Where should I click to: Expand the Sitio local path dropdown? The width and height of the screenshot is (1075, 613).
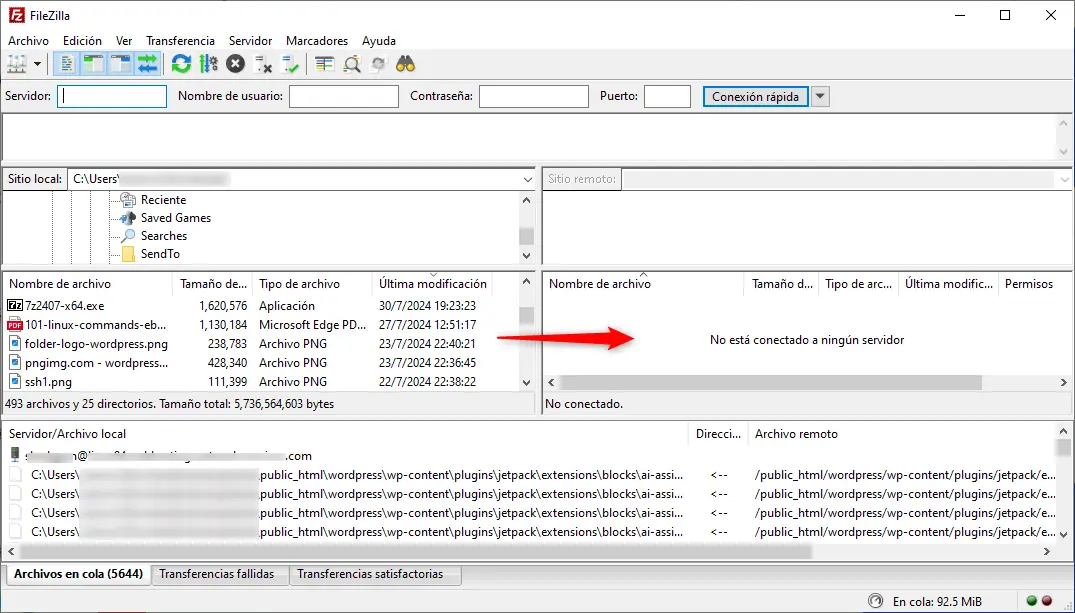tap(527, 180)
